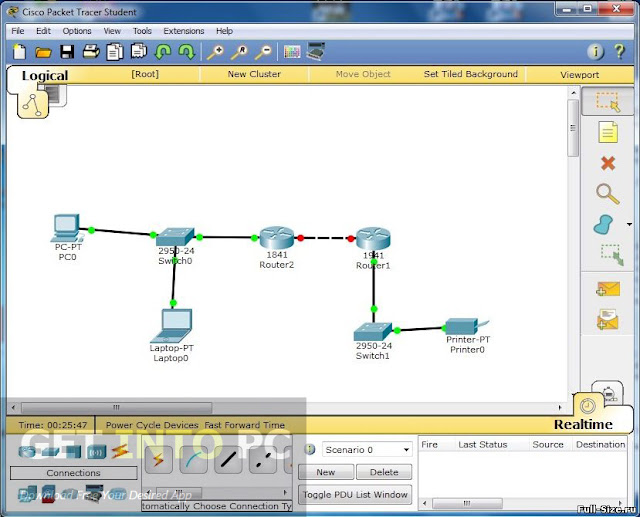Viewport: 640px width, 517px height.
Task: Choose the red X Delete tool
Action: tap(608, 163)
